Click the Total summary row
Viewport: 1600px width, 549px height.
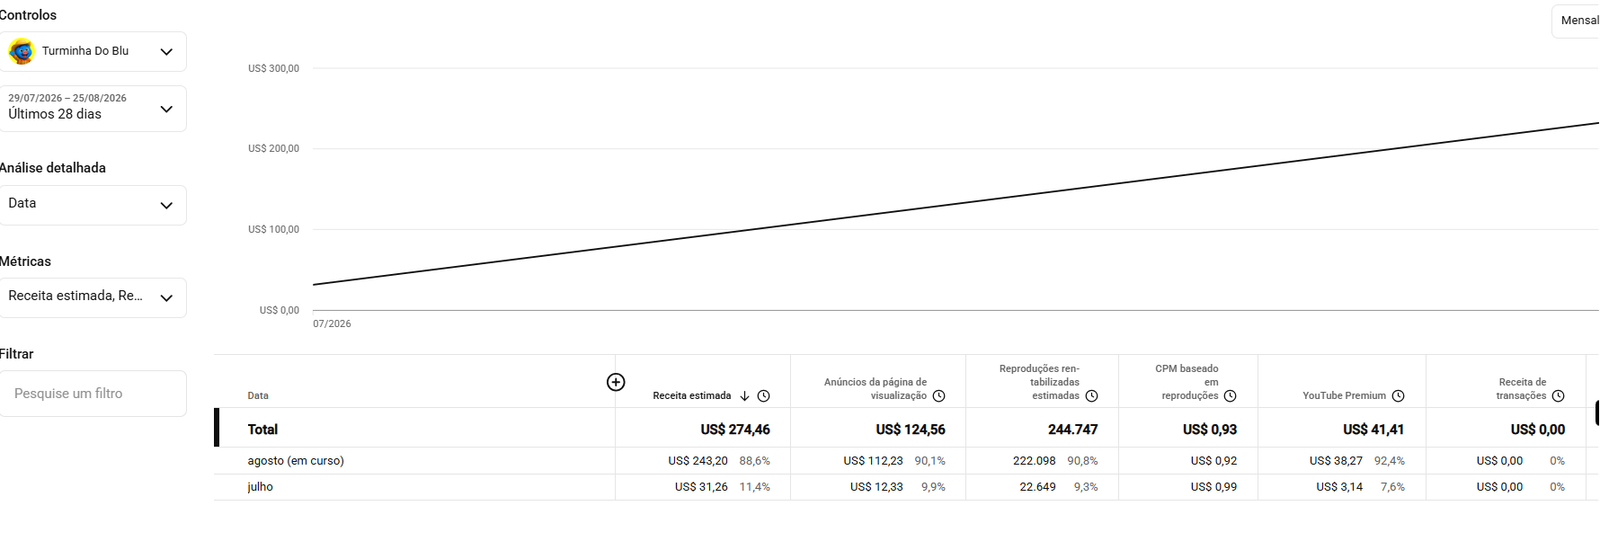coord(906,429)
